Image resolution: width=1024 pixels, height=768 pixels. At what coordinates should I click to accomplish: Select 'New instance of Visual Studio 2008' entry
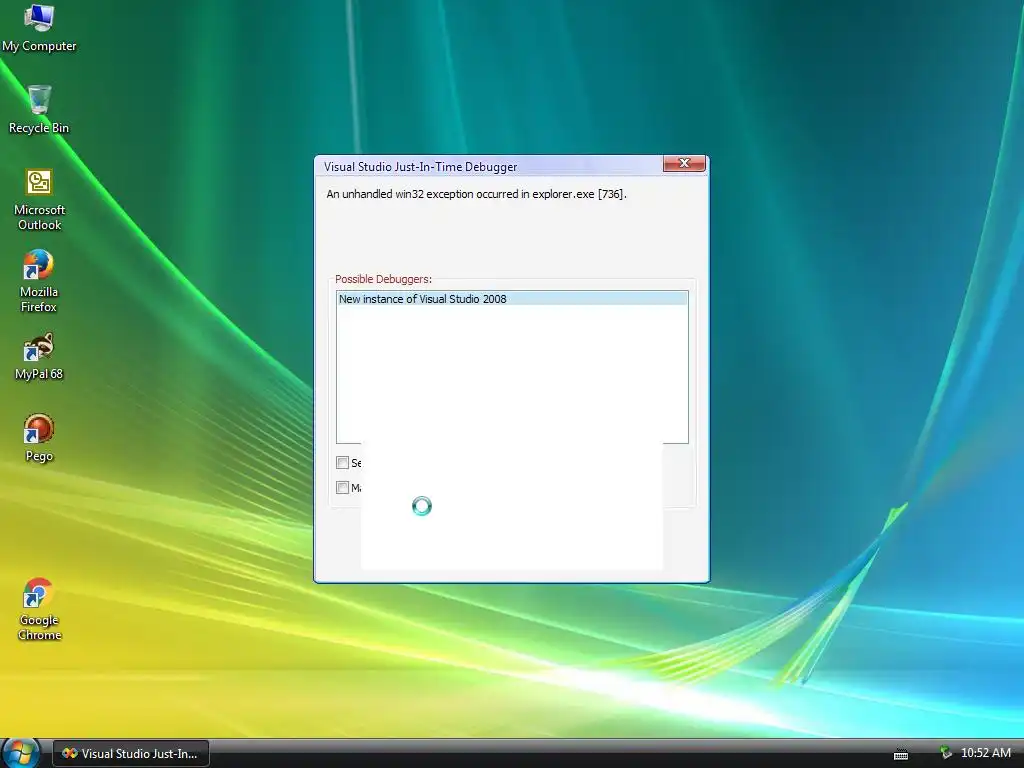click(512, 299)
